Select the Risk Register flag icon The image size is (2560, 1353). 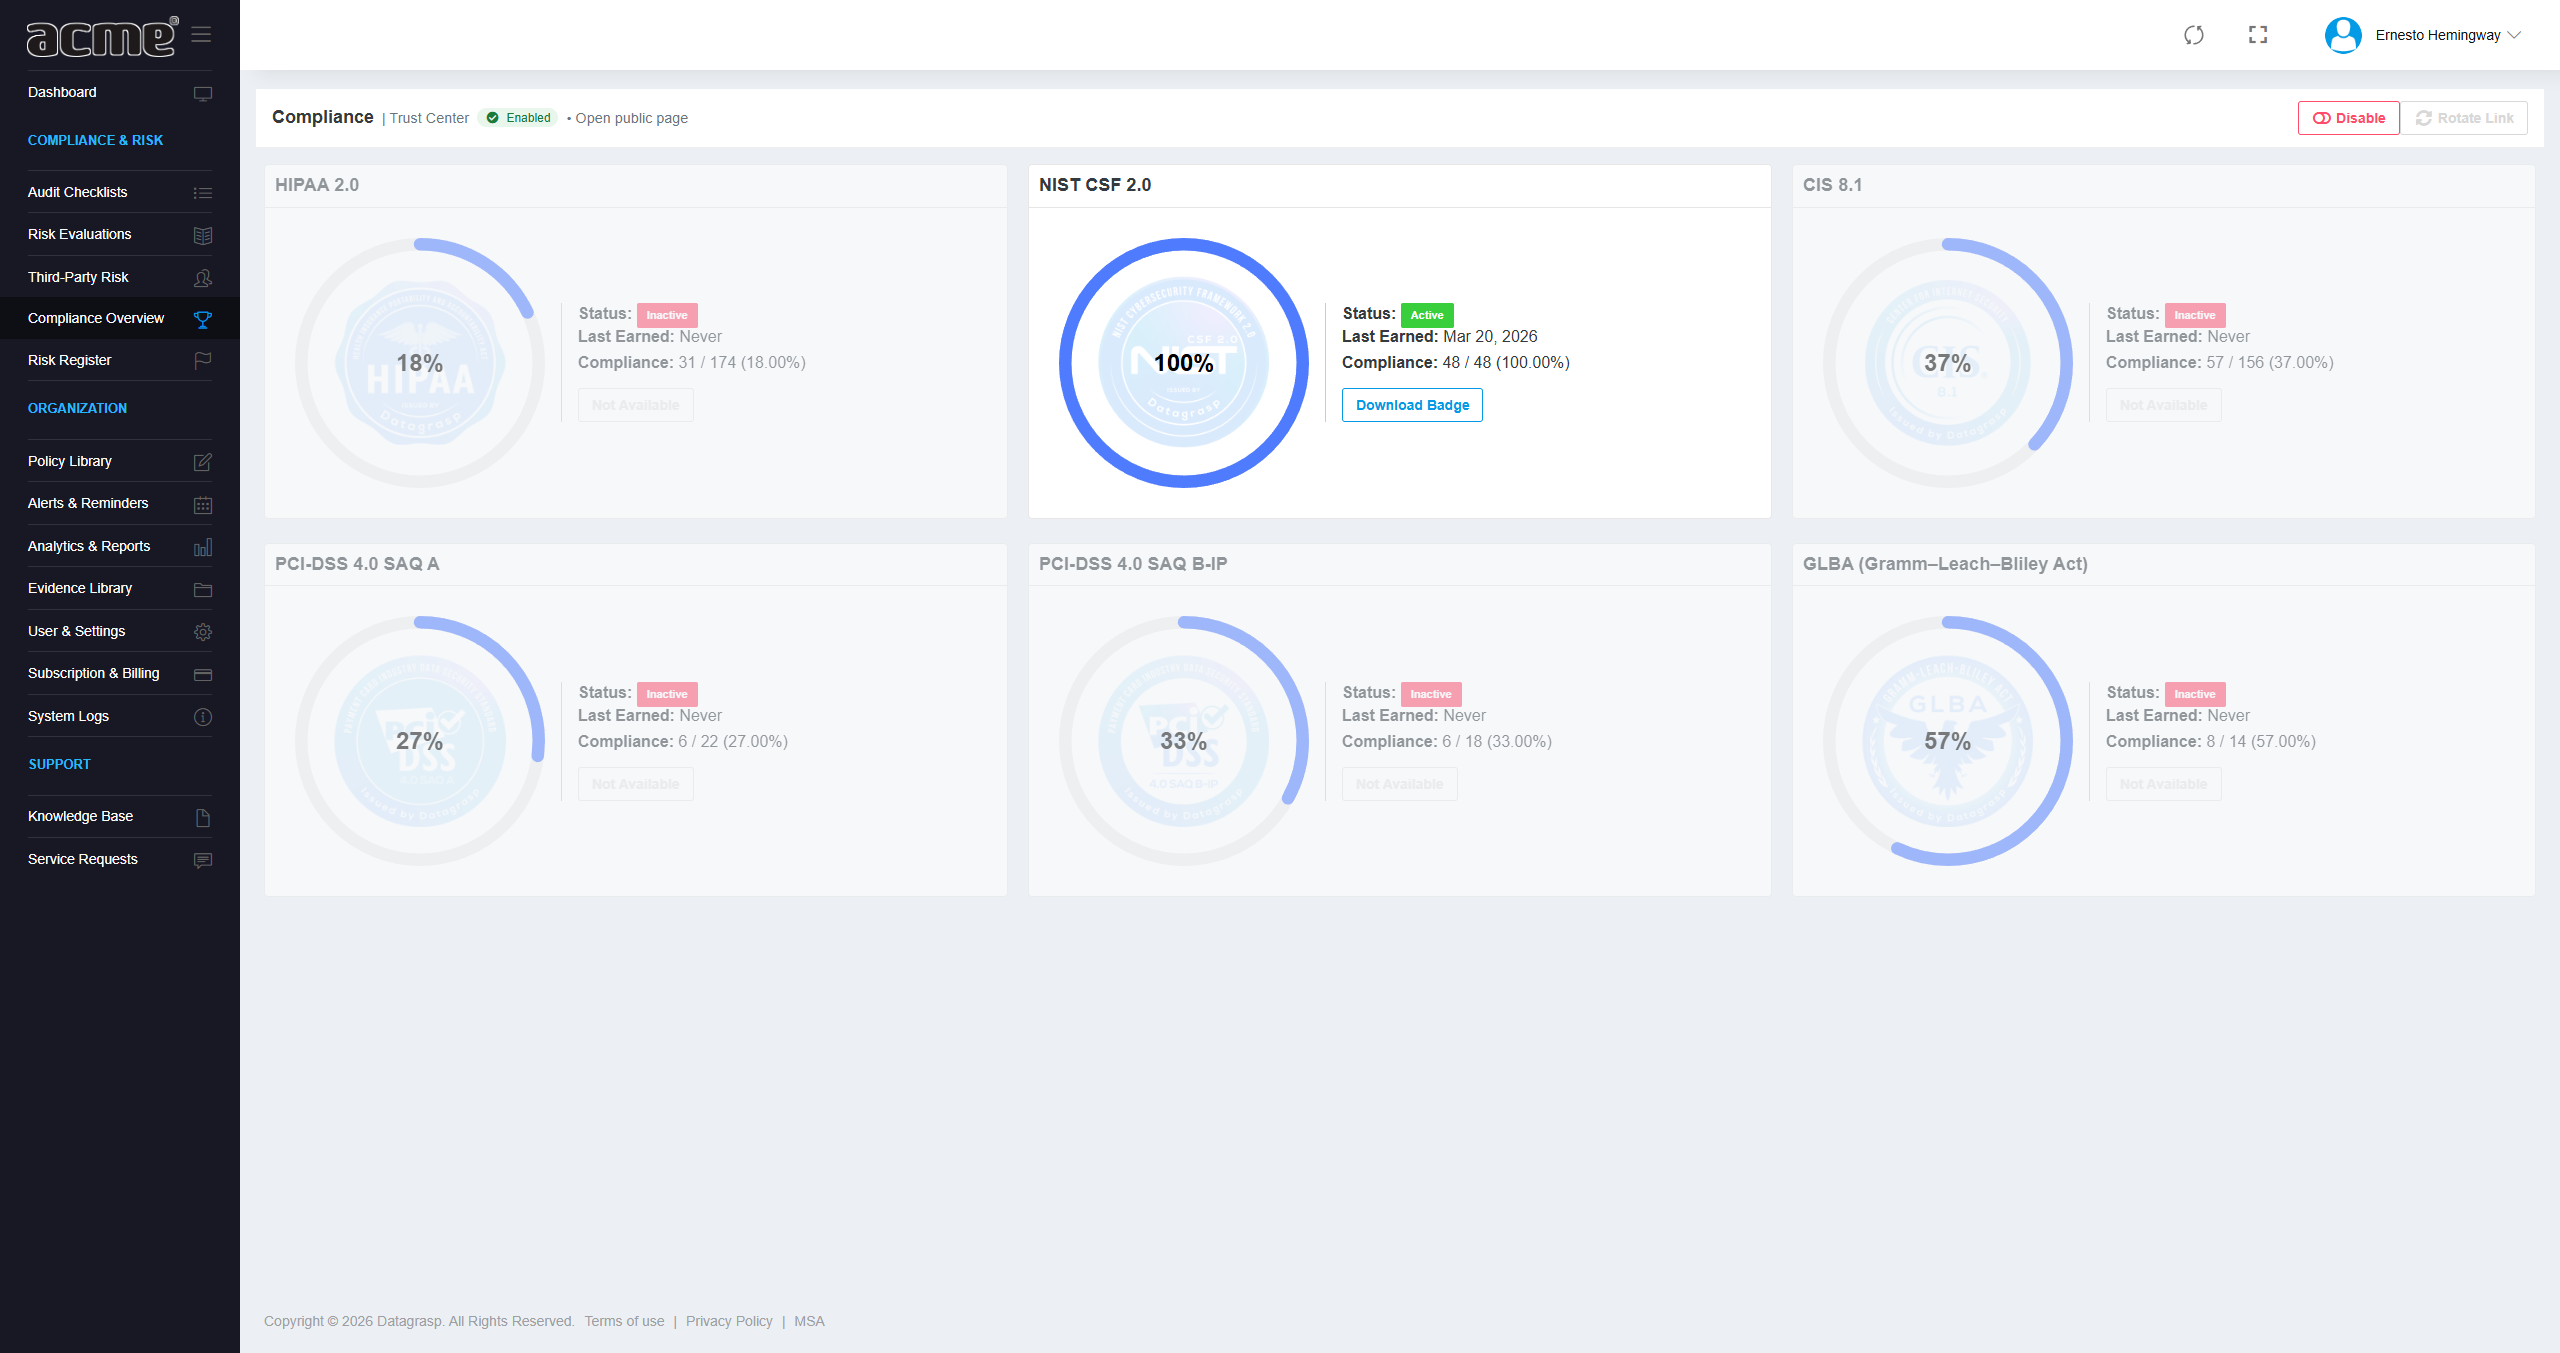pyautogui.click(x=204, y=360)
